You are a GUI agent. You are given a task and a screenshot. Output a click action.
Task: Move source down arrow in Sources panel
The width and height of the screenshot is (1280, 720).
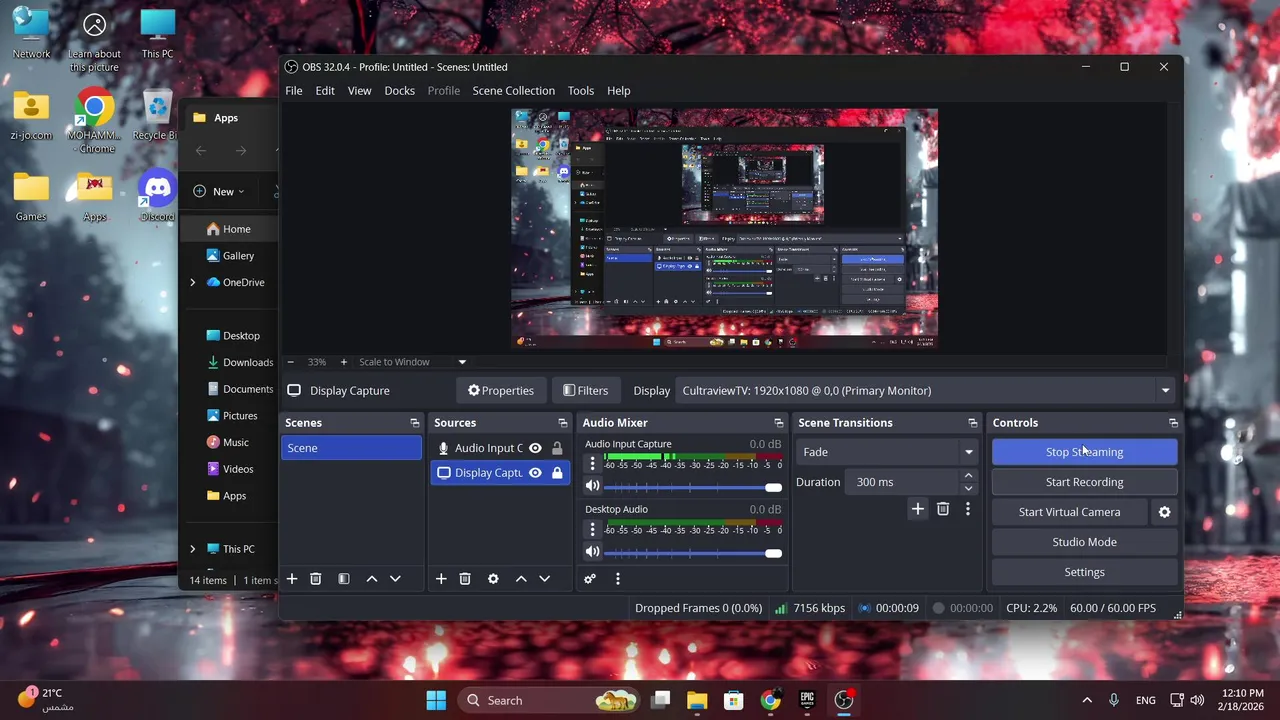pyautogui.click(x=544, y=579)
